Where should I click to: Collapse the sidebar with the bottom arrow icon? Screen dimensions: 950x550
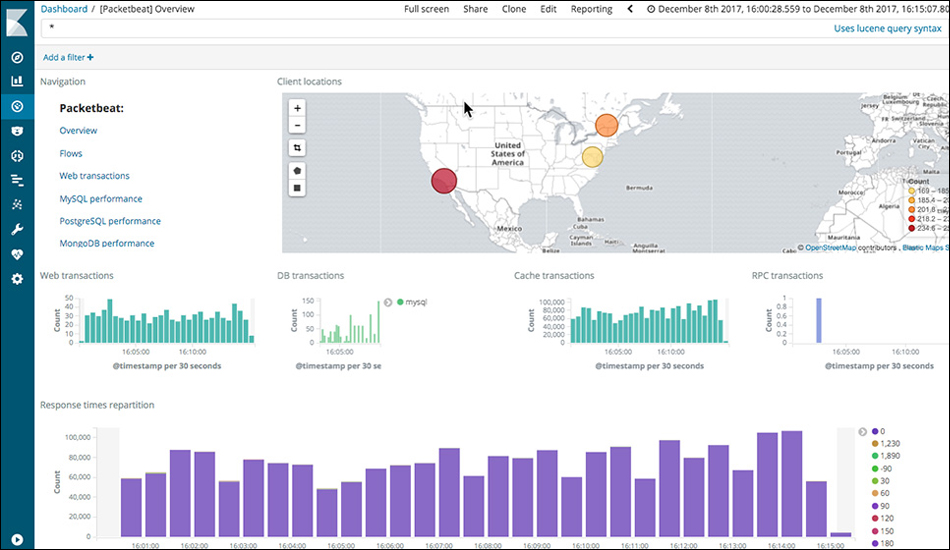coord(17,540)
